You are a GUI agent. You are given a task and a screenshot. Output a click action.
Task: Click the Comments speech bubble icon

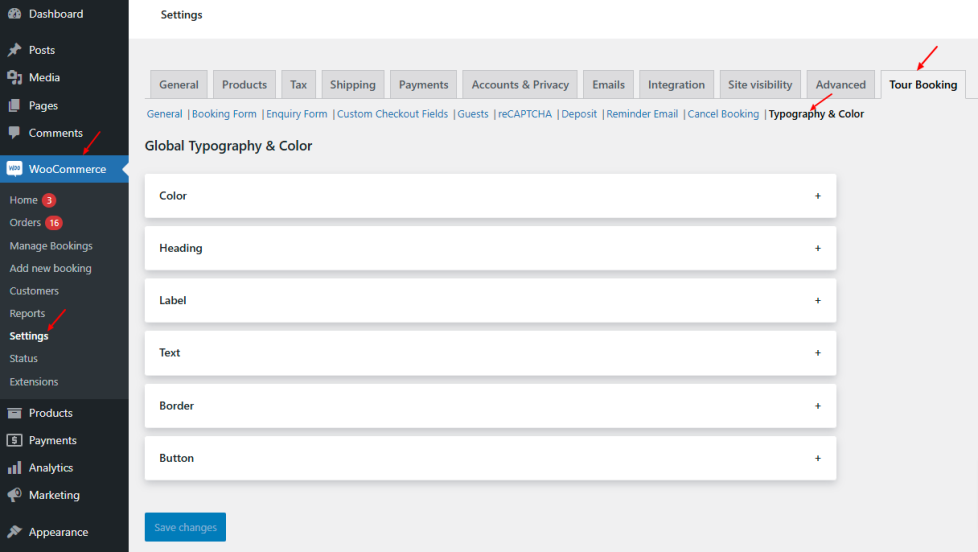[14, 133]
